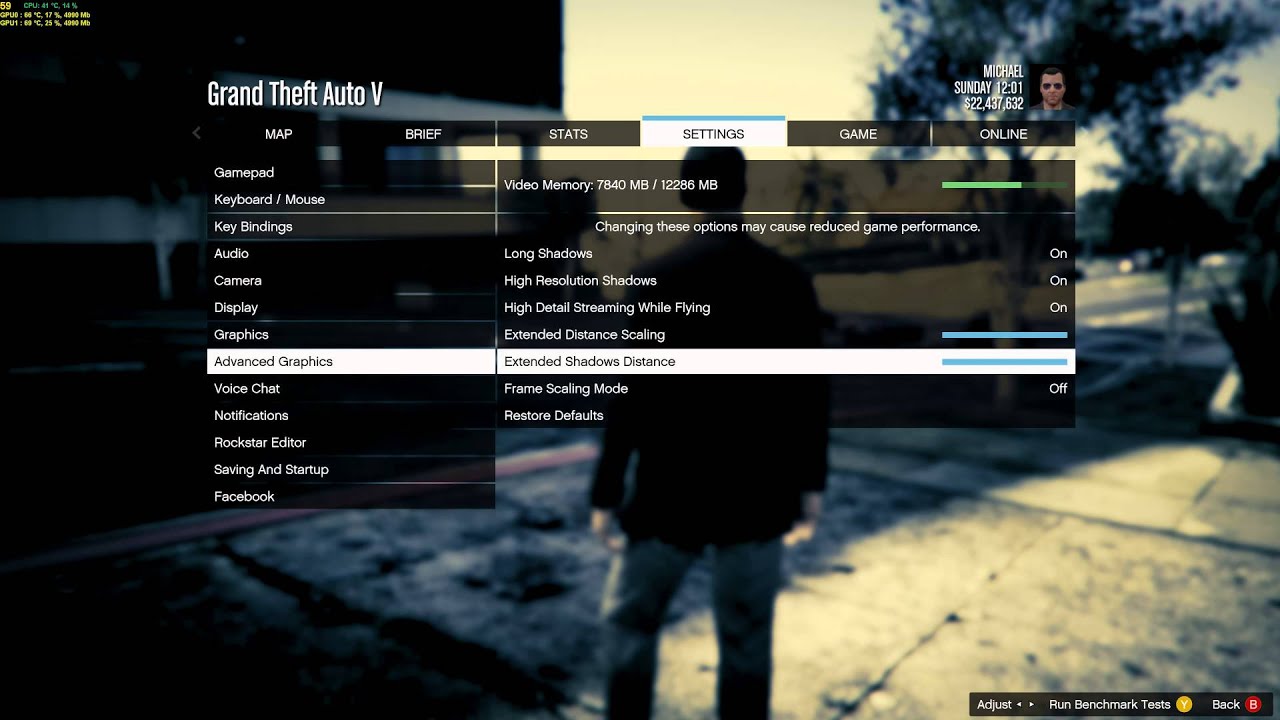Viewport: 1280px width, 720px height.
Task: Select Advanced Graphics category
Action: click(351, 362)
